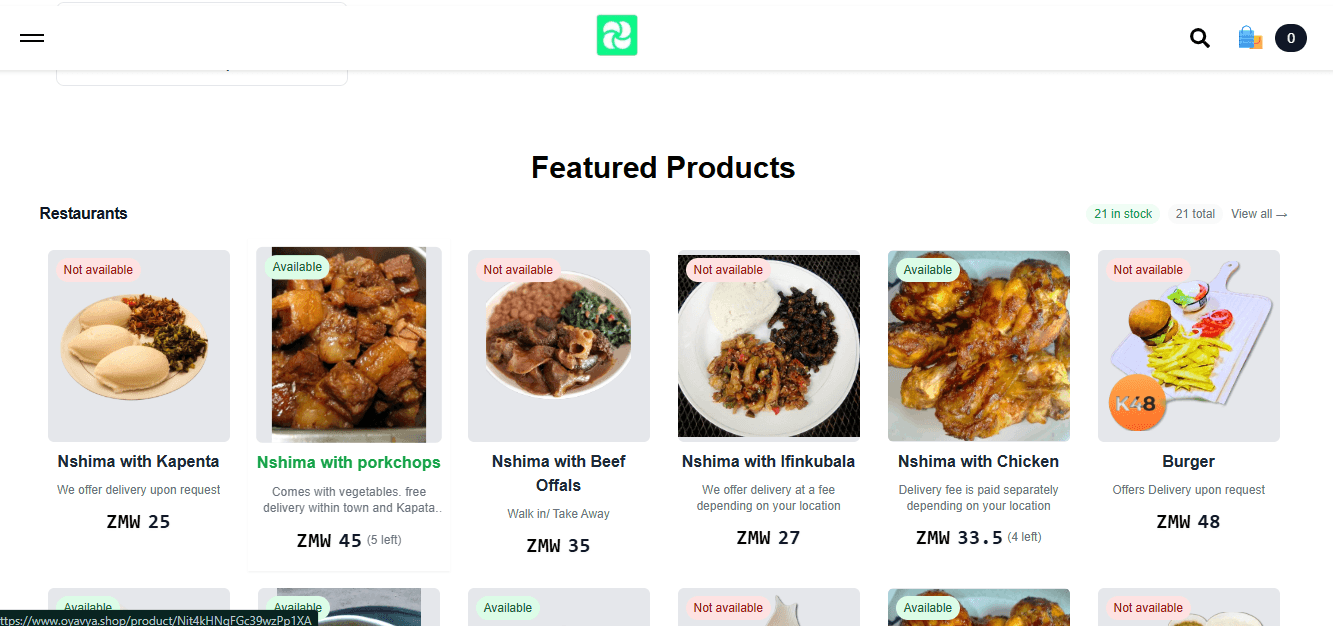Click the green Oyavya logo
The width and height of the screenshot is (1333, 626).
pyautogui.click(x=617, y=35)
